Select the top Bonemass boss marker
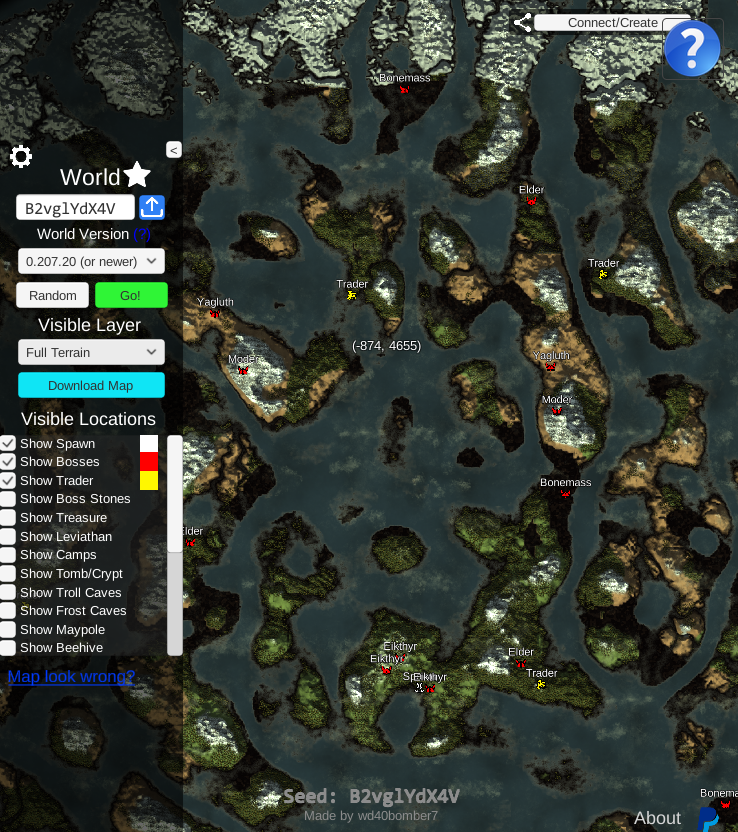738x832 pixels. [404, 89]
